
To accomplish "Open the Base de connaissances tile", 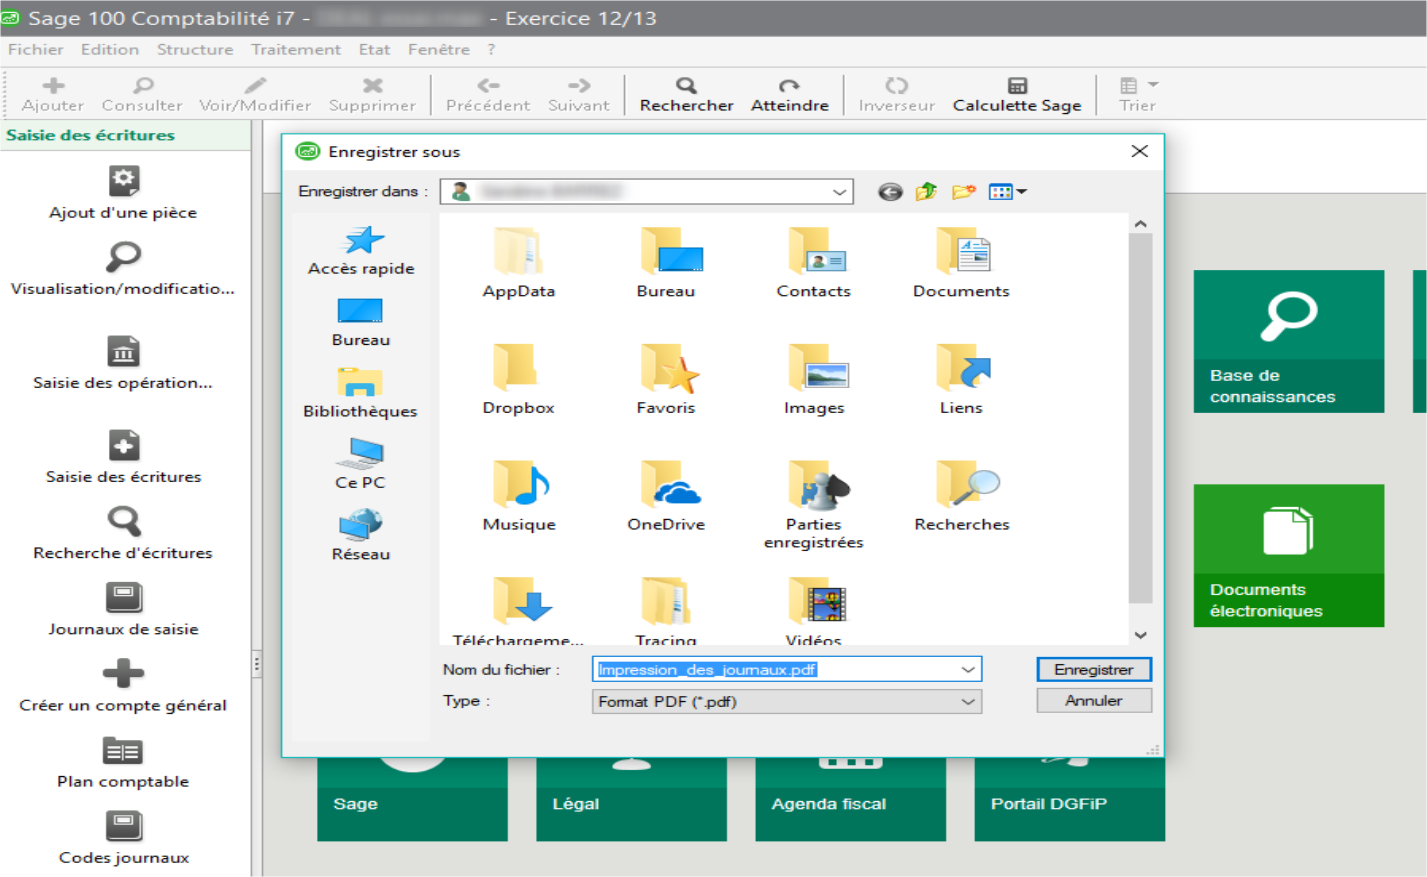I will click(1288, 341).
